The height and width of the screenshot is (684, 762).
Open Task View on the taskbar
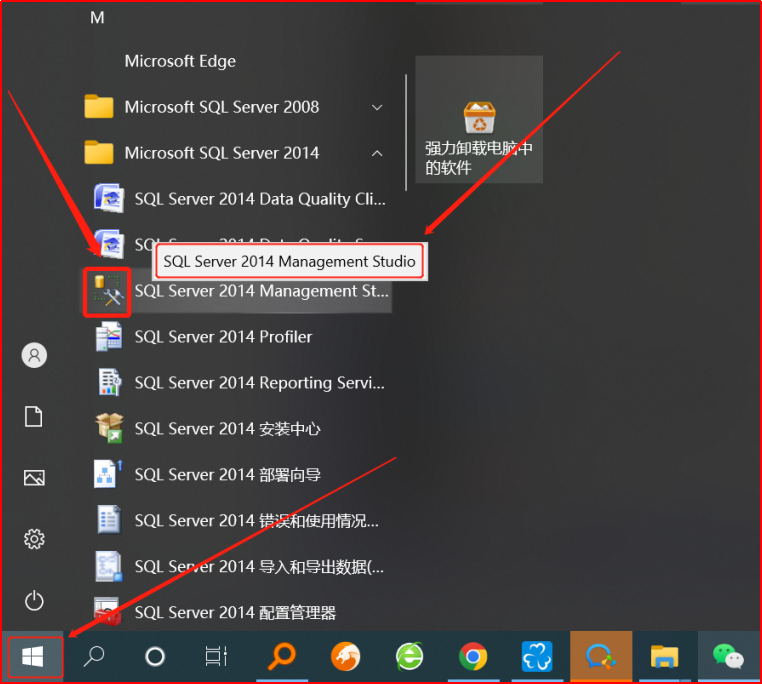pos(216,656)
